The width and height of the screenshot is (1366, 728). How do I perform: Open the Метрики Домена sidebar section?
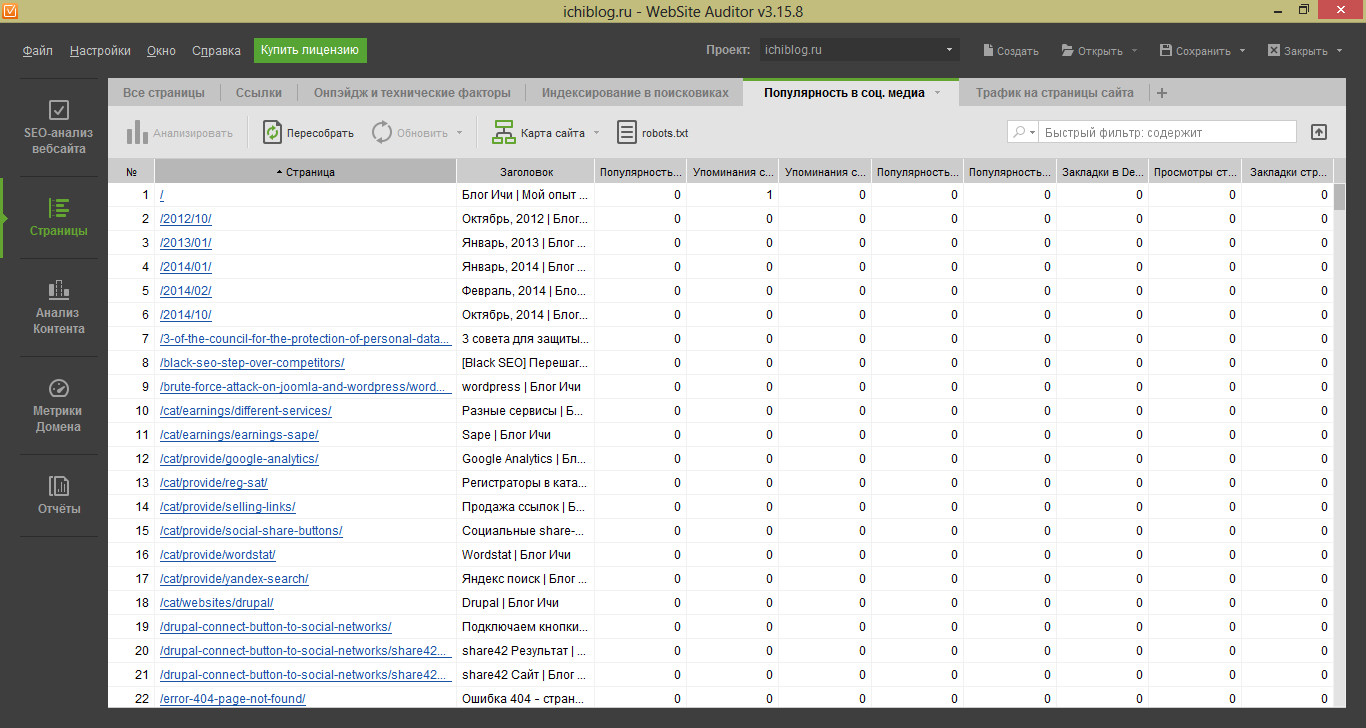pos(58,405)
